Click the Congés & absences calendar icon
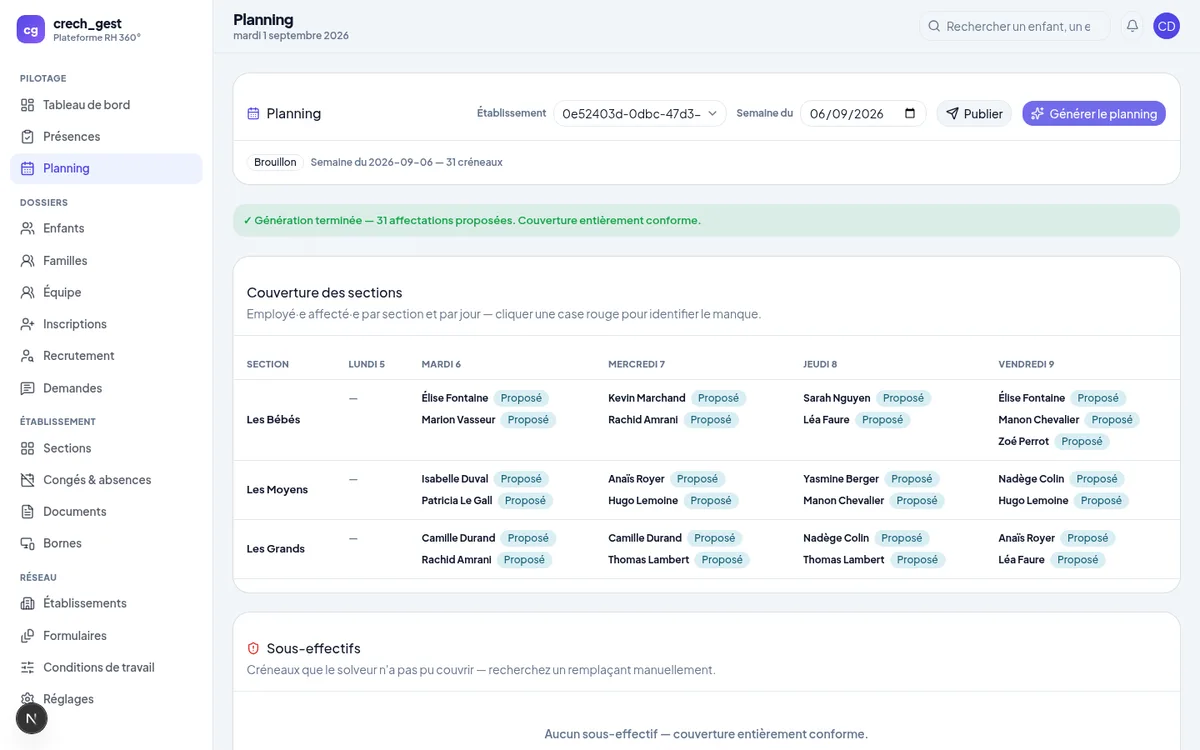Image resolution: width=1200 pixels, height=750 pixels. coord(28,480)
